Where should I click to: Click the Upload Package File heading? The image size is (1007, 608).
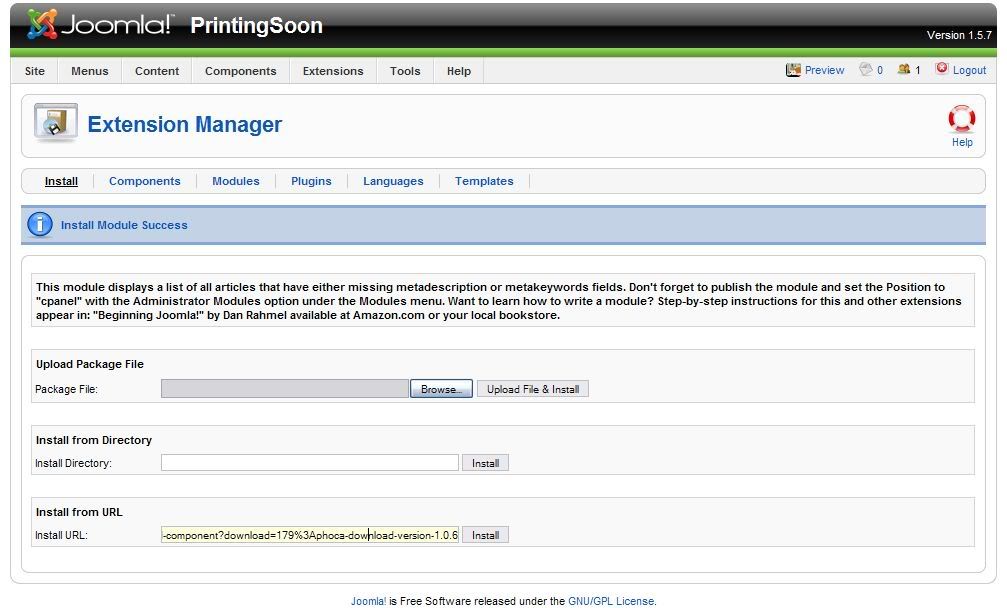pyautogui.click(x=90, y=364)
